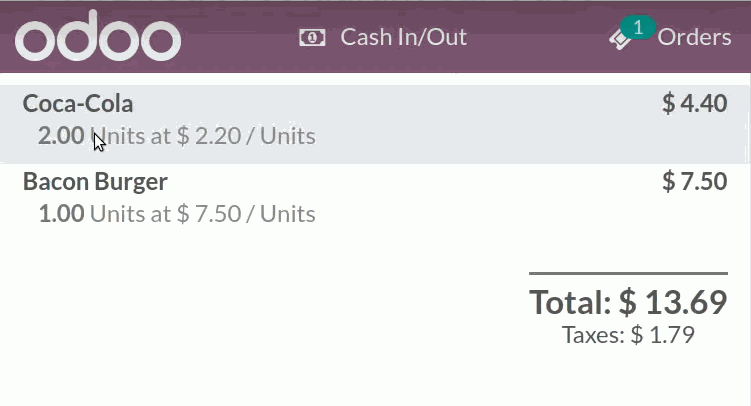Click the Taxes $ 1.79 amount
Screen dimensions: 751x406
coord(628,335)
